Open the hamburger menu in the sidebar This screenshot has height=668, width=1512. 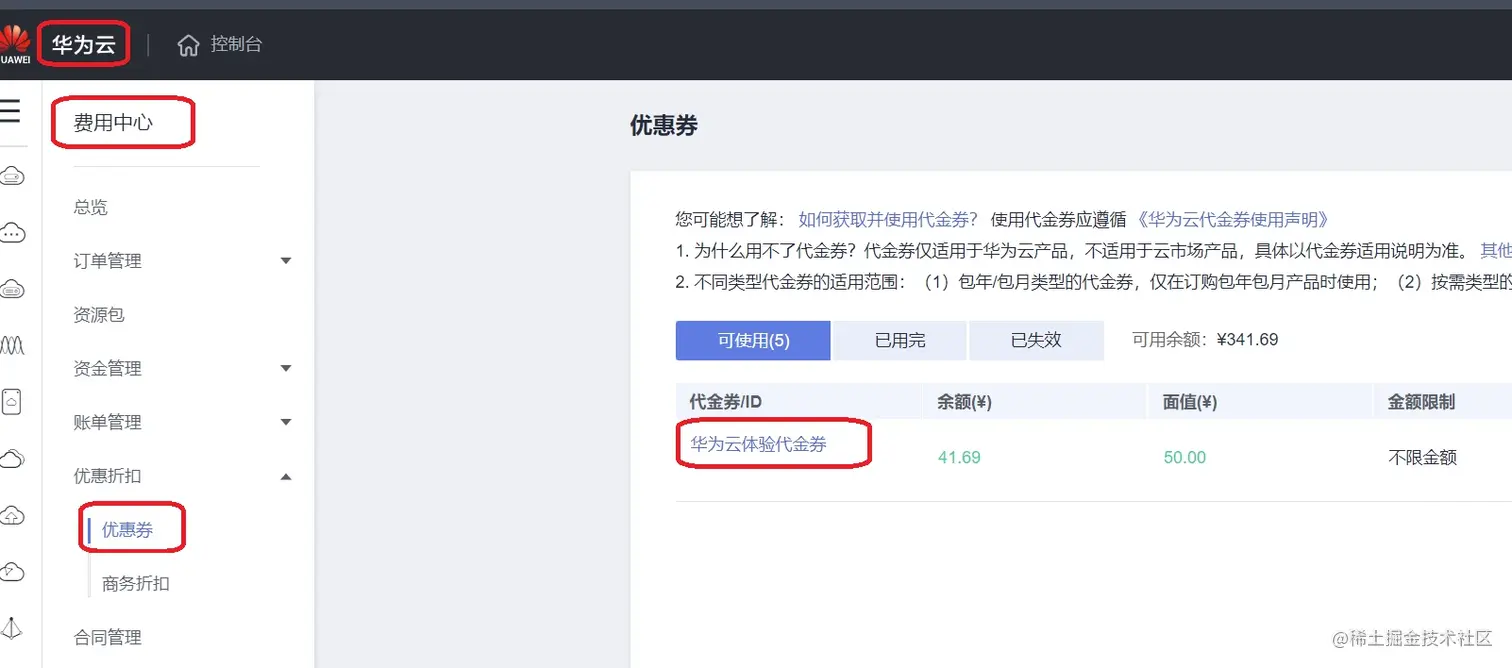[10, 111]
